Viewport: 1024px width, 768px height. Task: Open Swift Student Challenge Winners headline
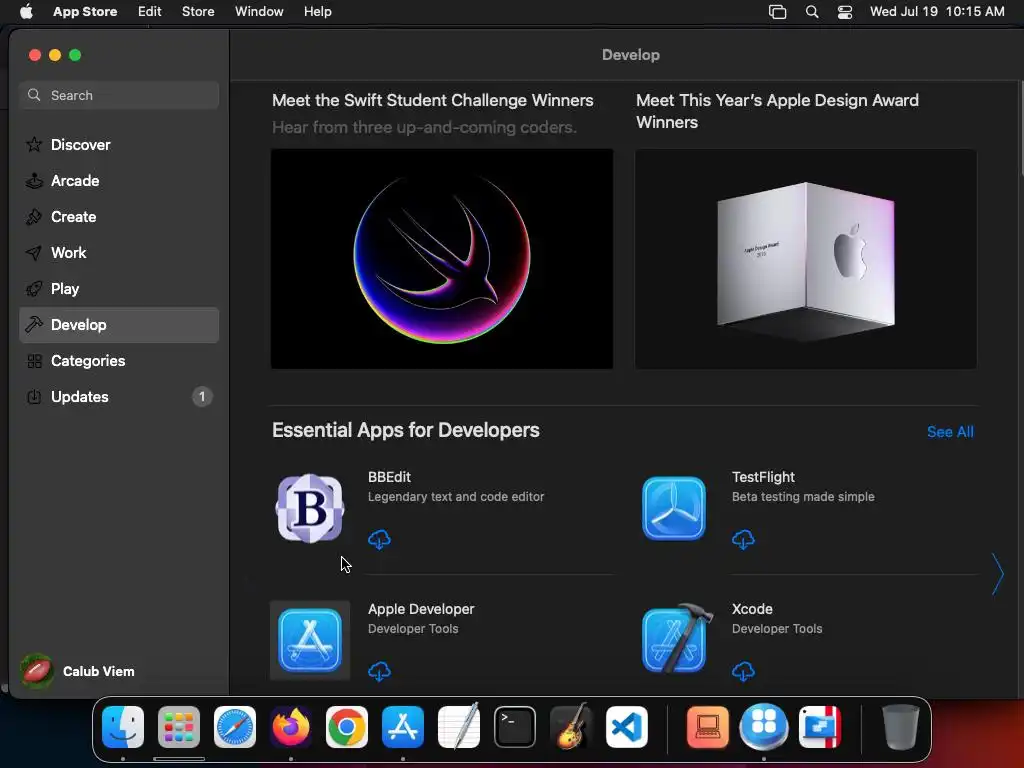pos(432,100)
